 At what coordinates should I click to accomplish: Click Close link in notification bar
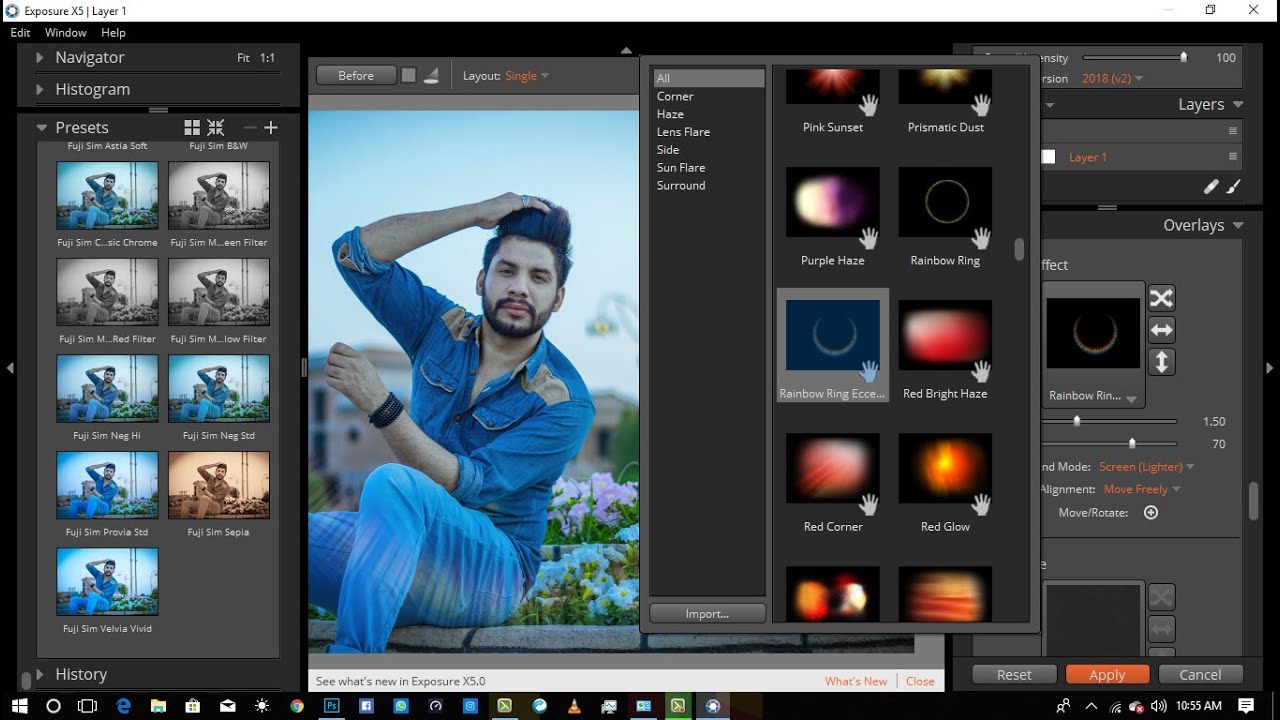click(x=920, y=681)
